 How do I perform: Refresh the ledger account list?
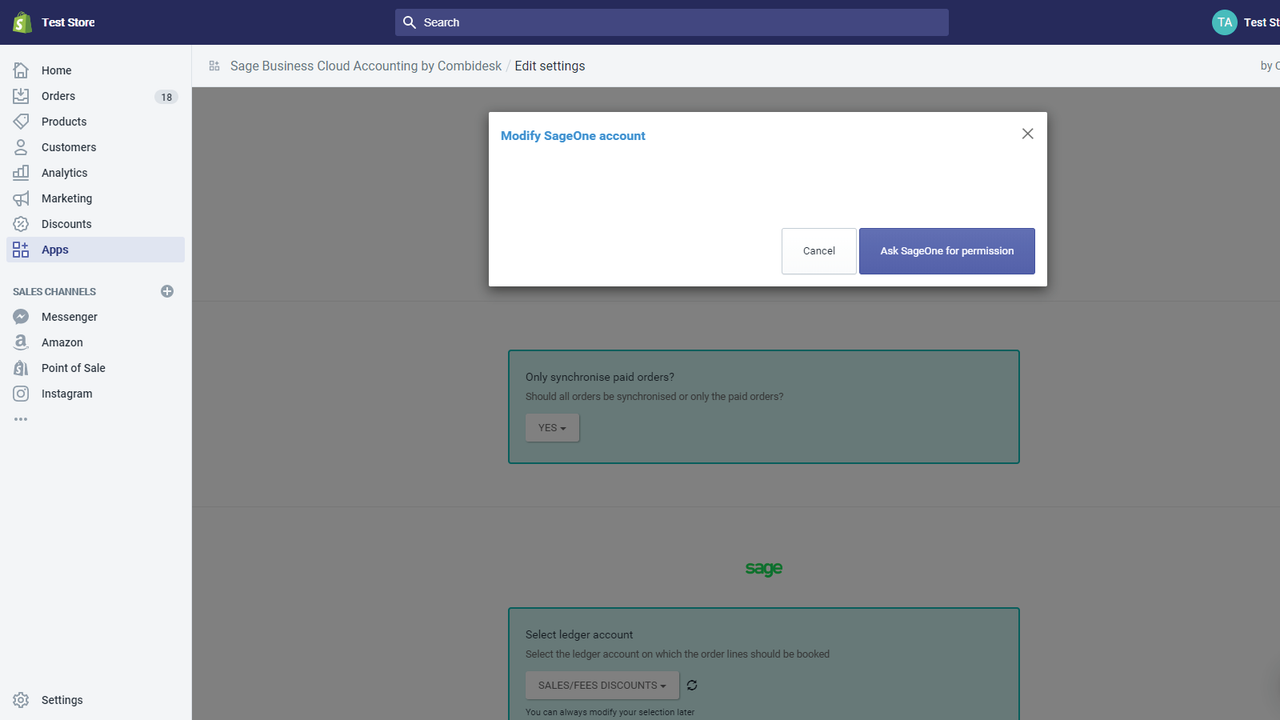tap(691, 685)
